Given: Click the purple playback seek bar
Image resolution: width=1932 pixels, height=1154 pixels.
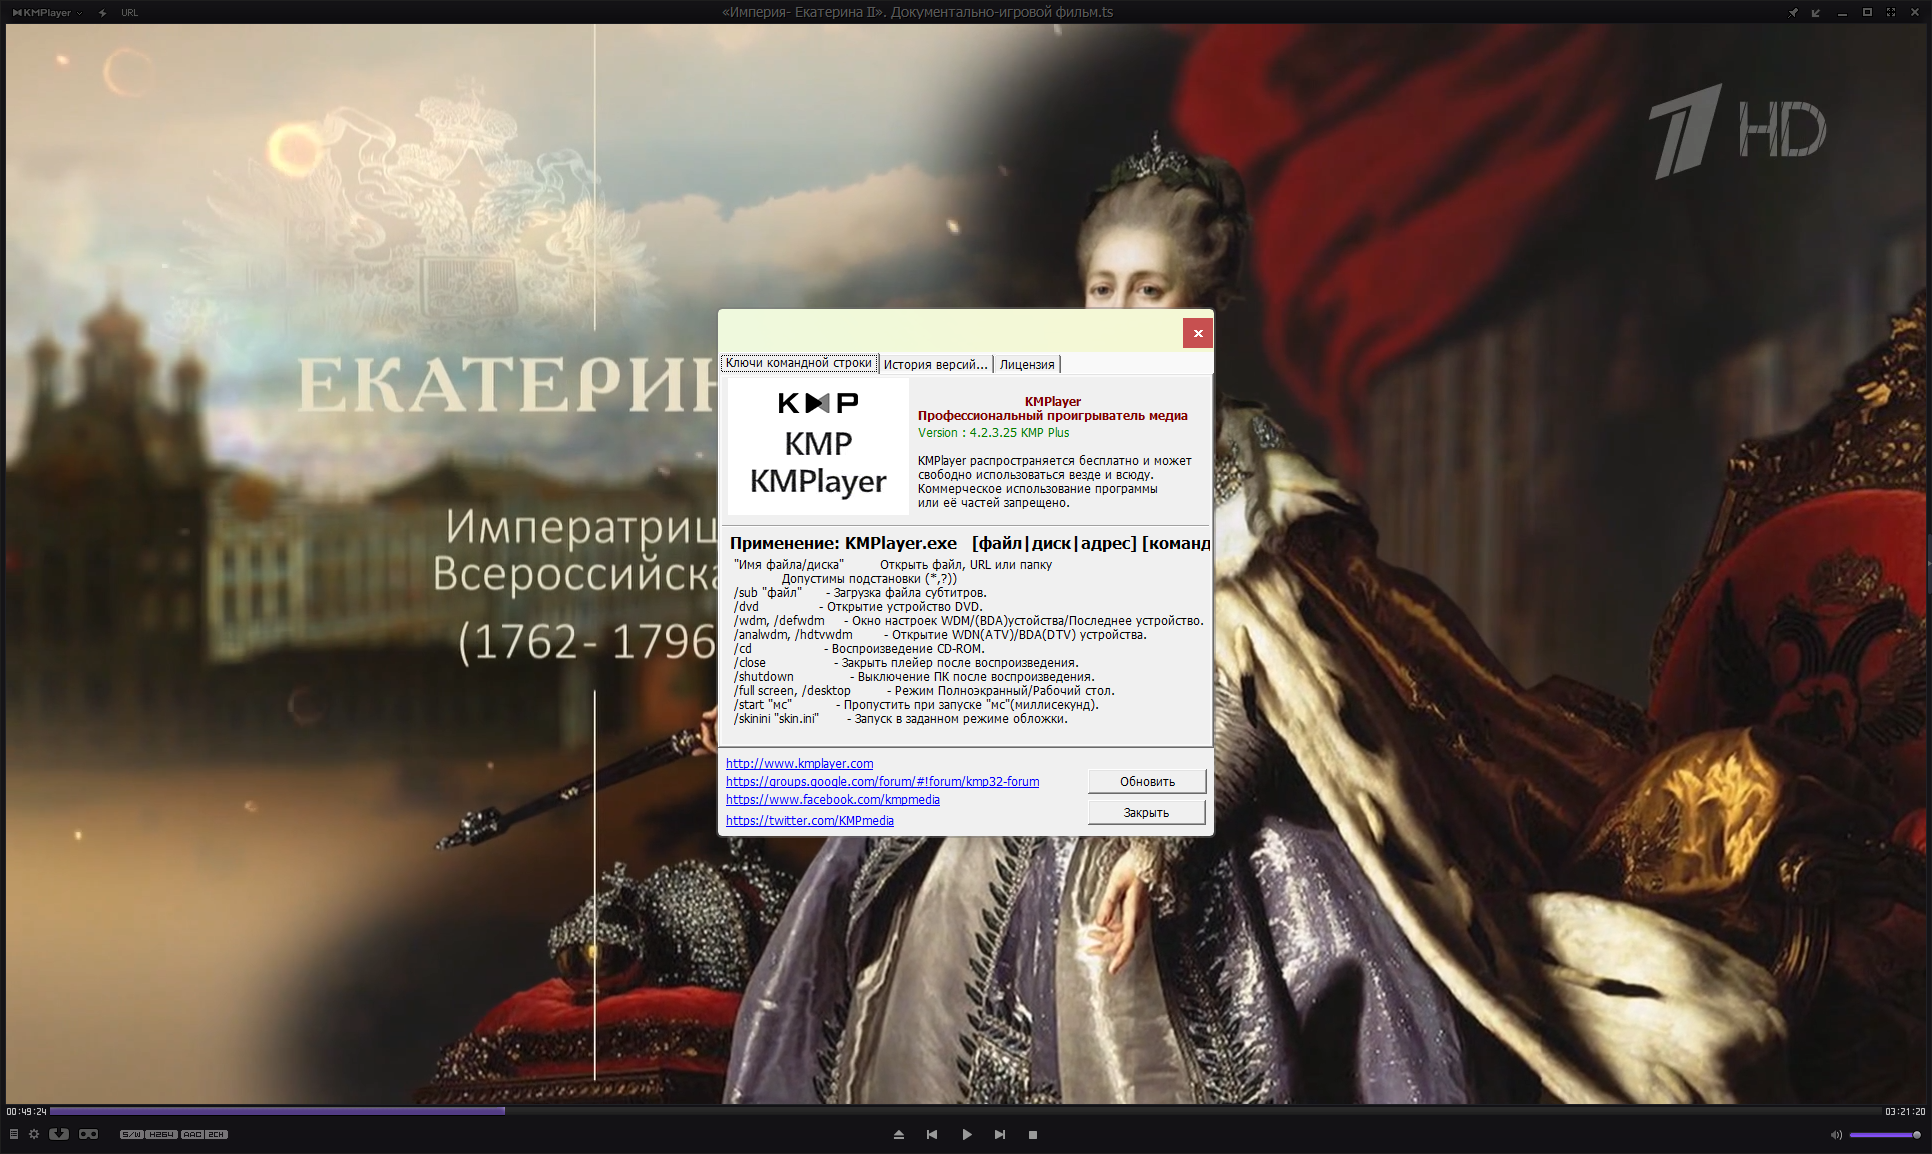Looking at the screenshot, I should (x=277, y=1111).
